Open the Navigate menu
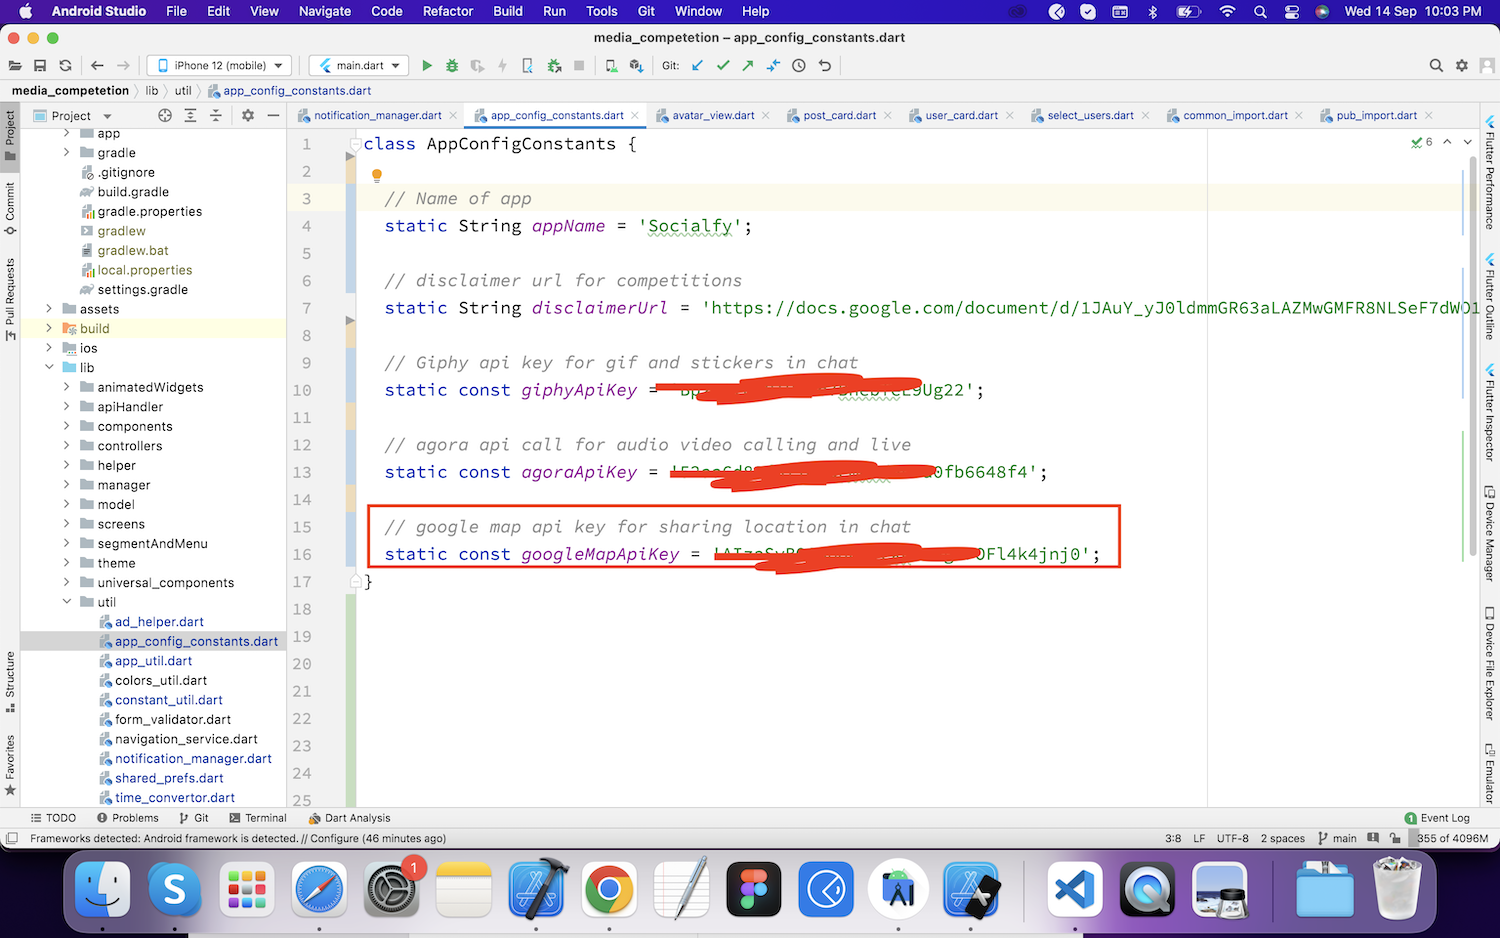This screenshot has width=1500, height=938. click(x=325, y=11)
